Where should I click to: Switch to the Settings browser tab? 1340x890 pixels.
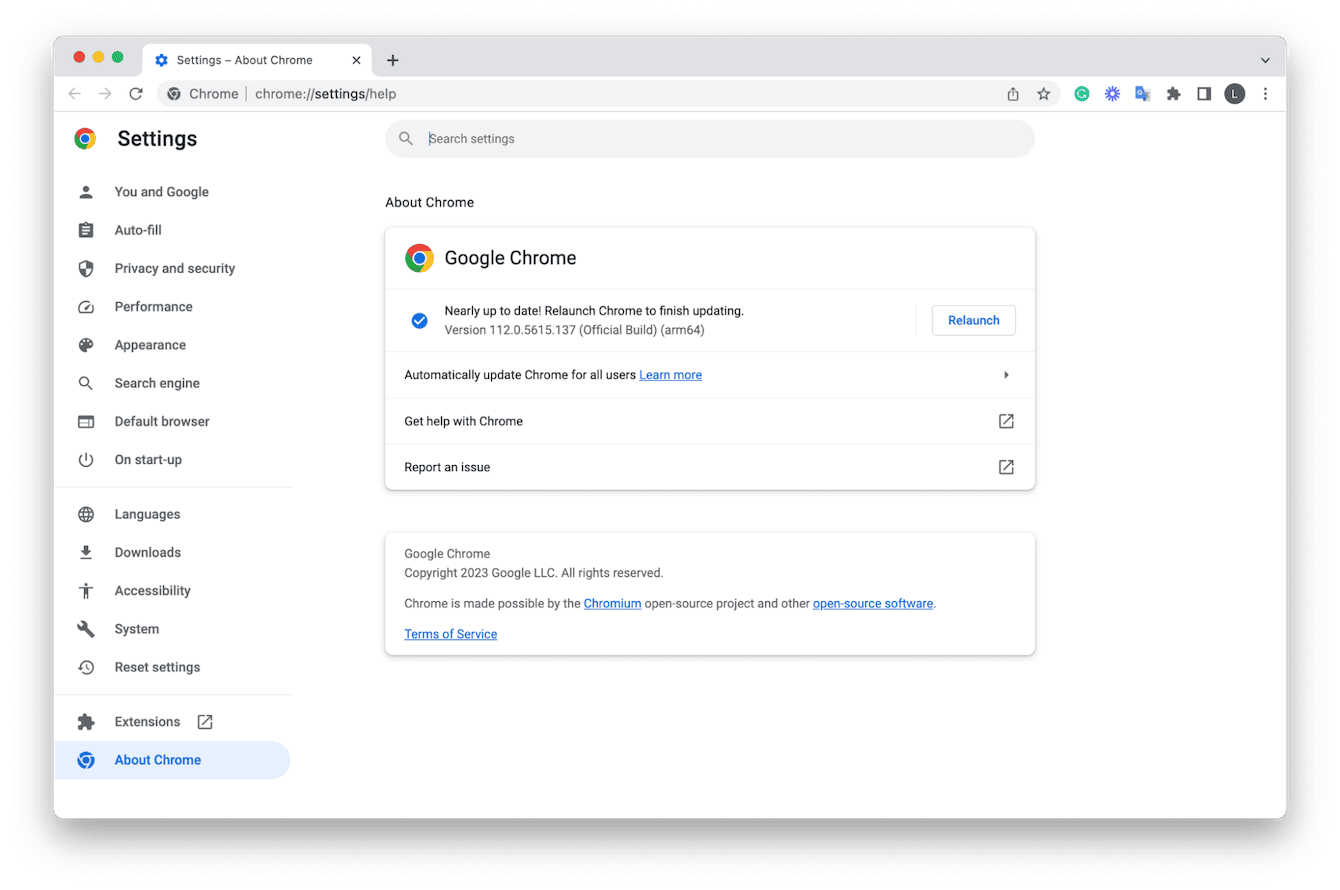coord(245,60)
